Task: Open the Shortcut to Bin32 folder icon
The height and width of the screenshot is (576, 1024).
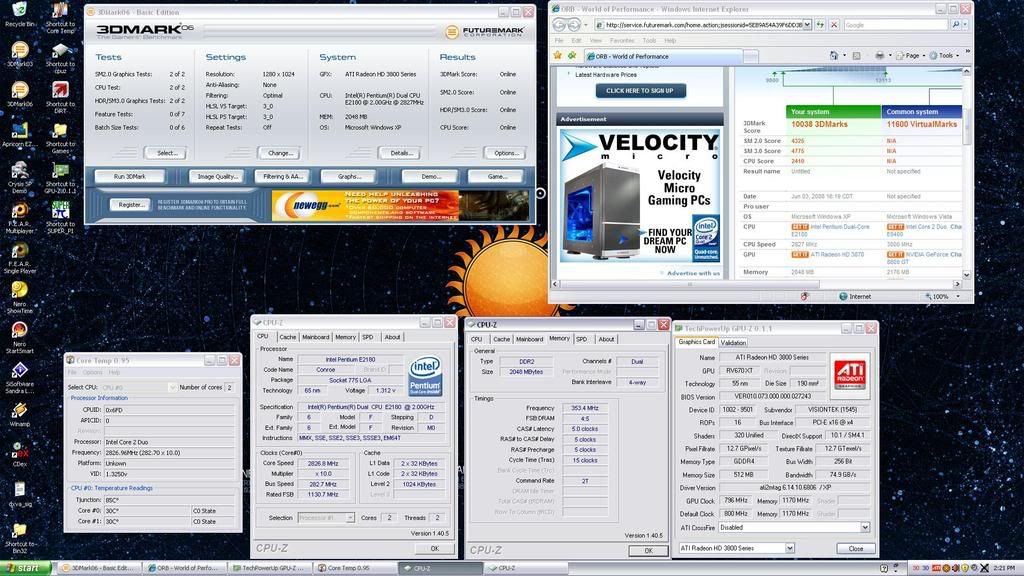Action: point(20,538)
